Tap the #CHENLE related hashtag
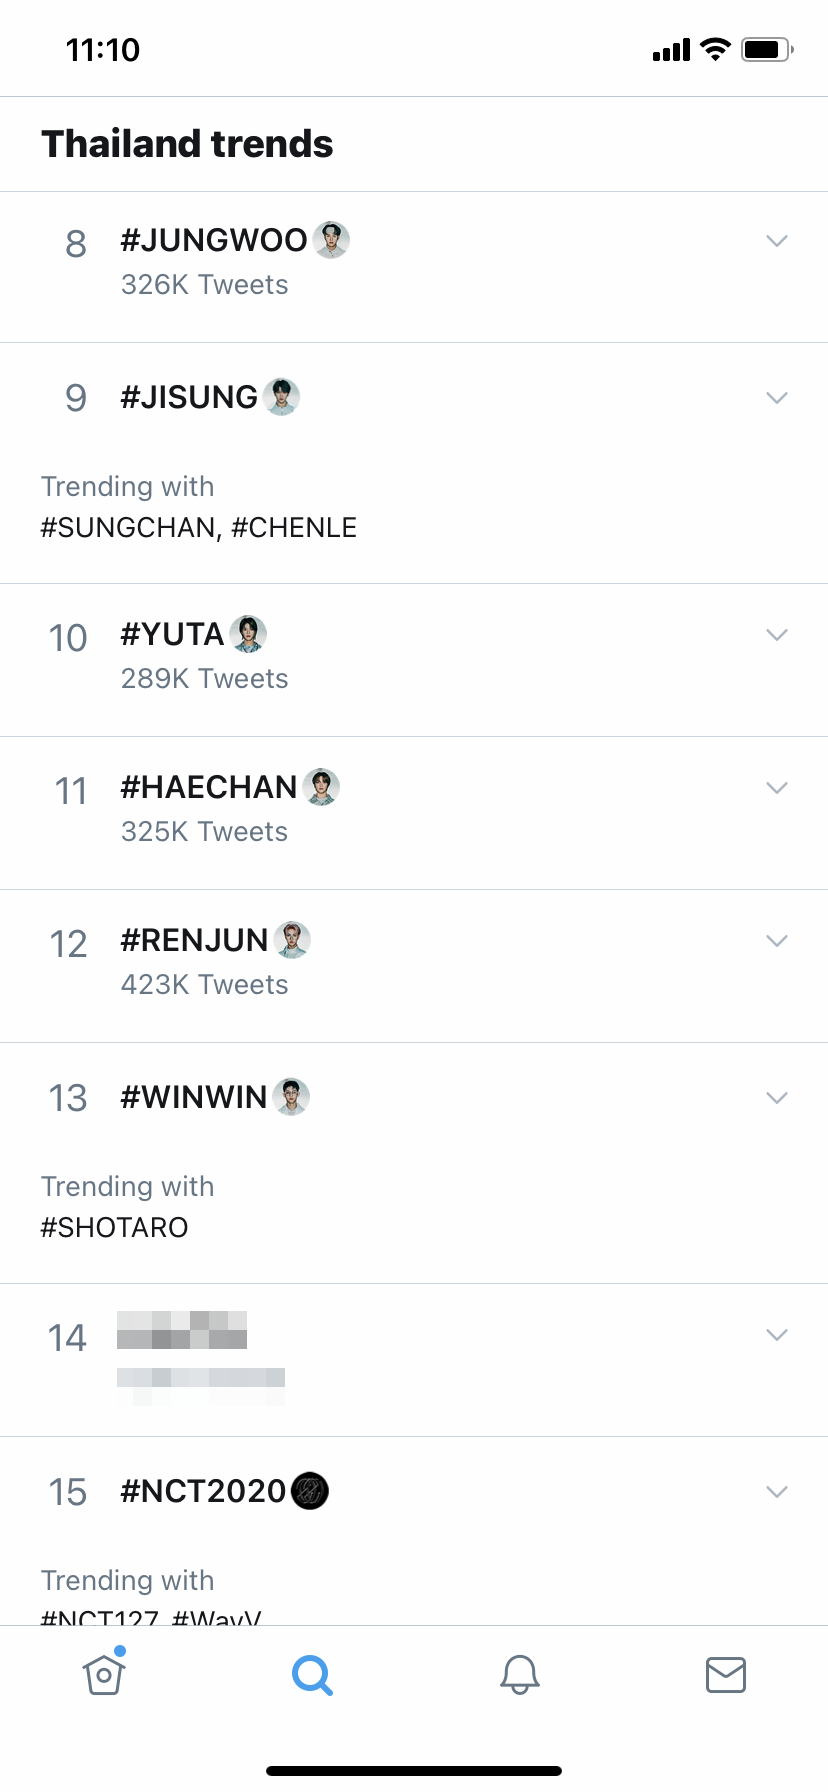 pos(294,528)
